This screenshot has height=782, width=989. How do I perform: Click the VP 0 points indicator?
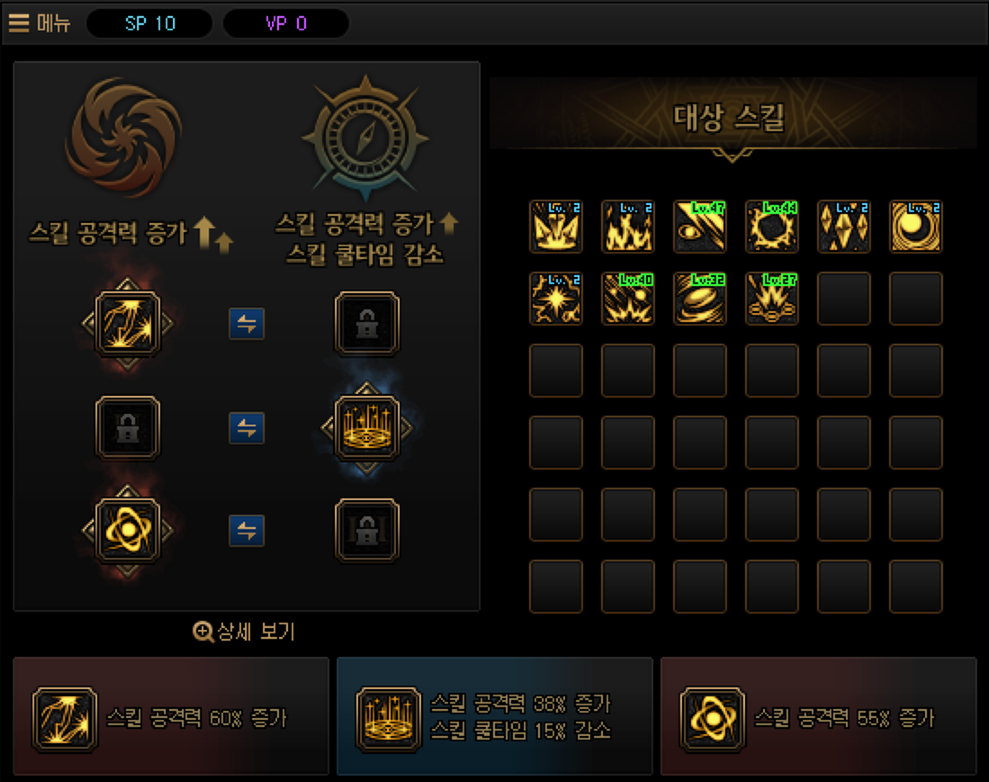(286, 23)
